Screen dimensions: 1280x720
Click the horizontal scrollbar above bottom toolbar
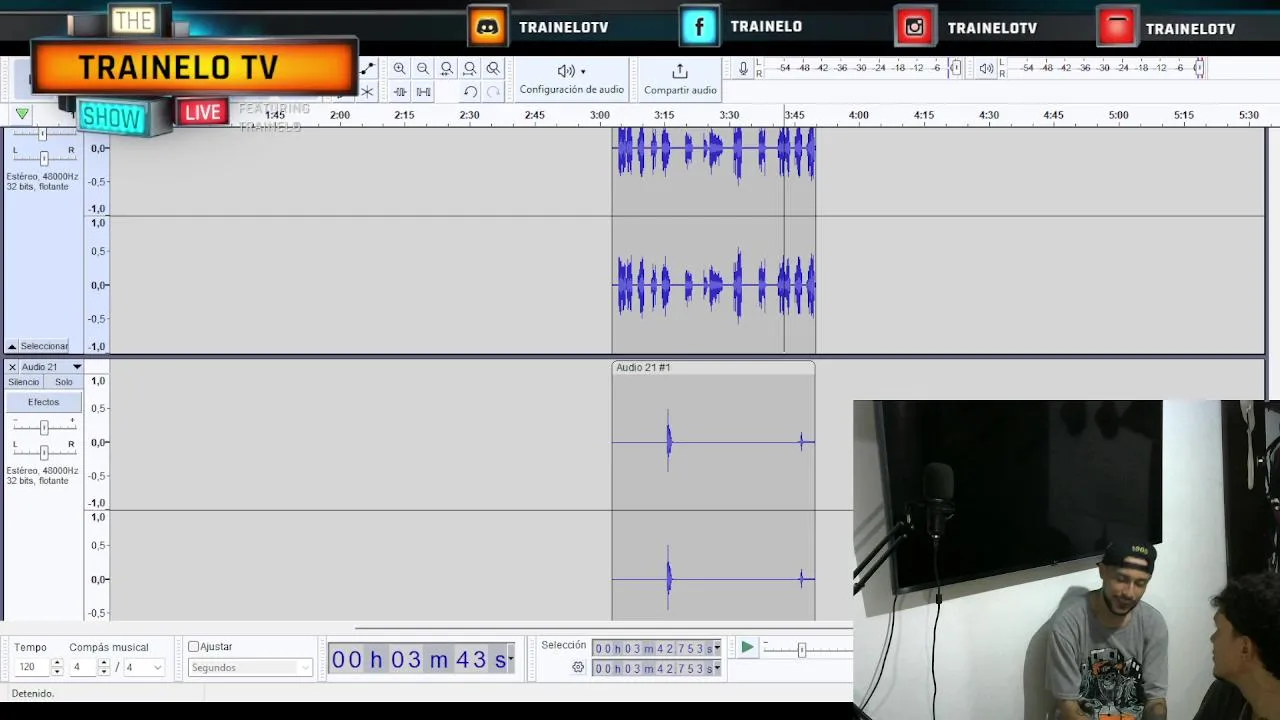[x=604, y=628]
